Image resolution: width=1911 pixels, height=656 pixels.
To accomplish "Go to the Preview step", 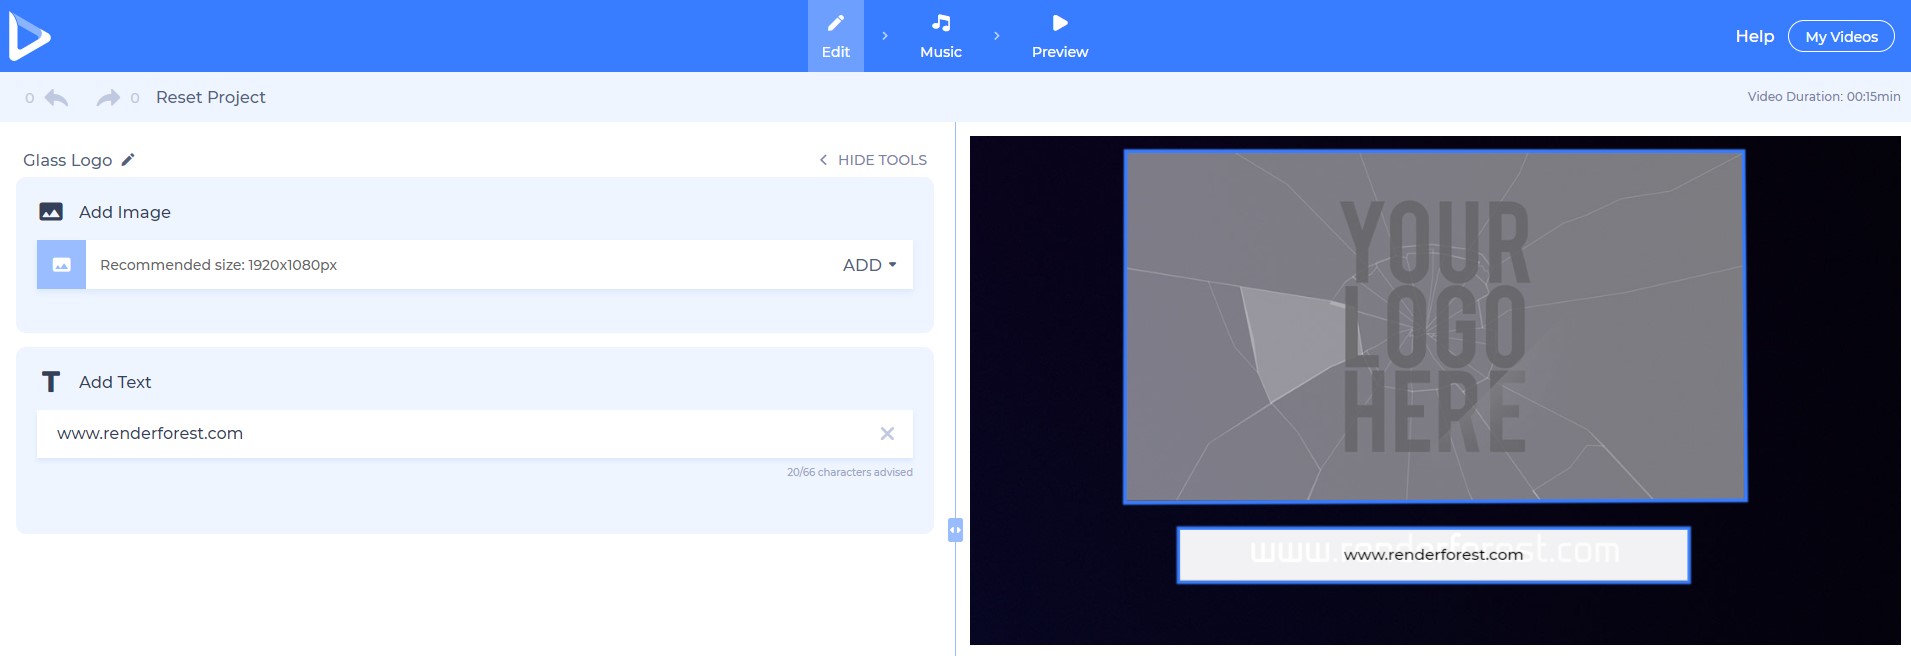I will click(x=1060, y=36).
